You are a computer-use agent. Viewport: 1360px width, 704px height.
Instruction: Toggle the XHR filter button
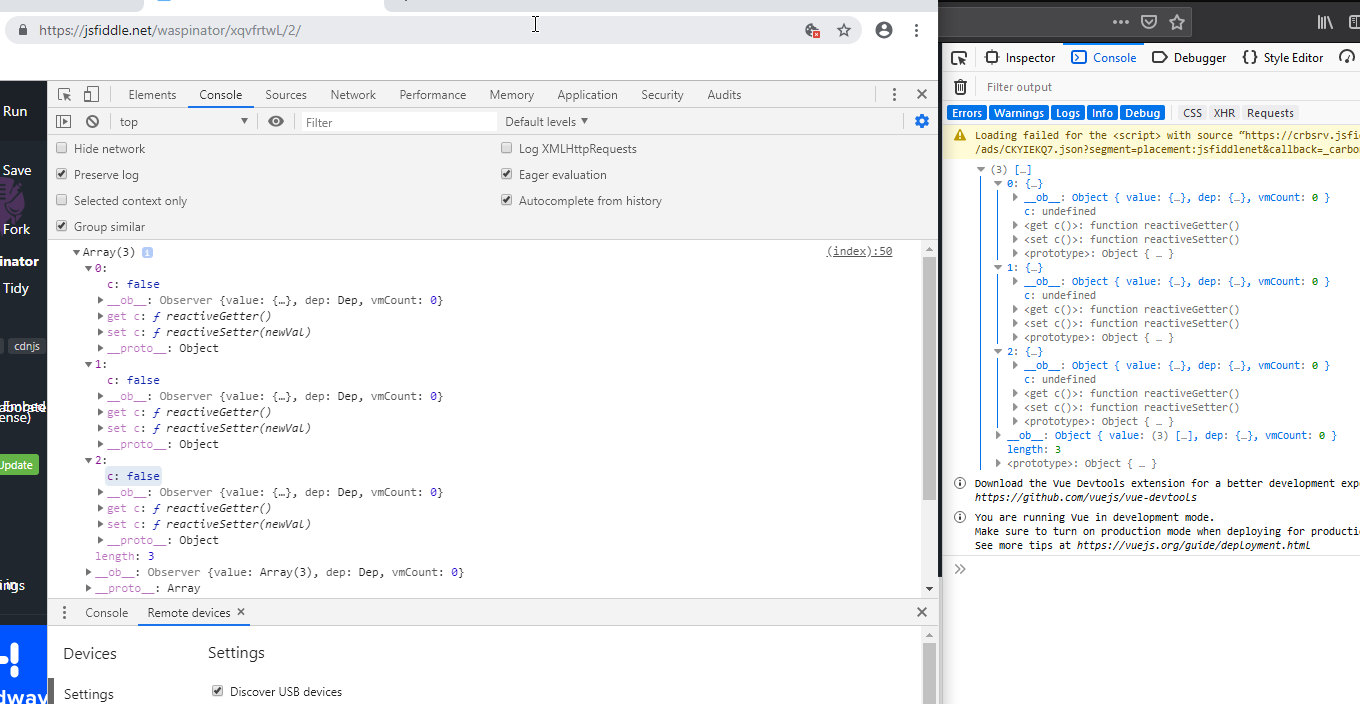click(x=1224, y=113)
